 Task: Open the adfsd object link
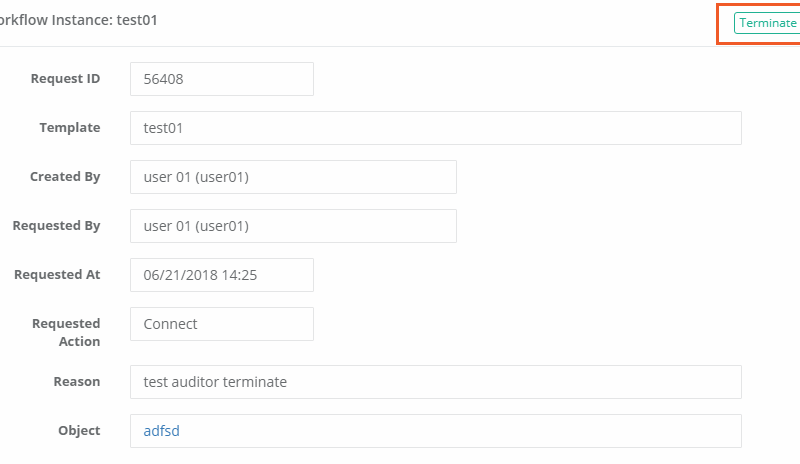point(161,431)
